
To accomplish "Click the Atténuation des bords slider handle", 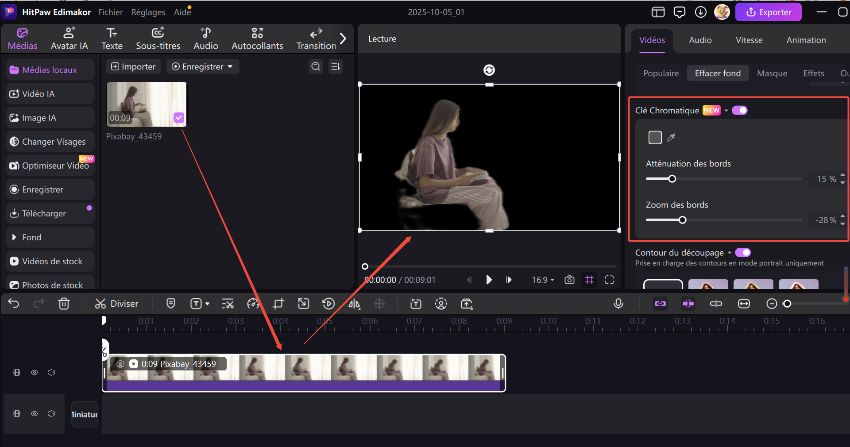I will 672,179.
